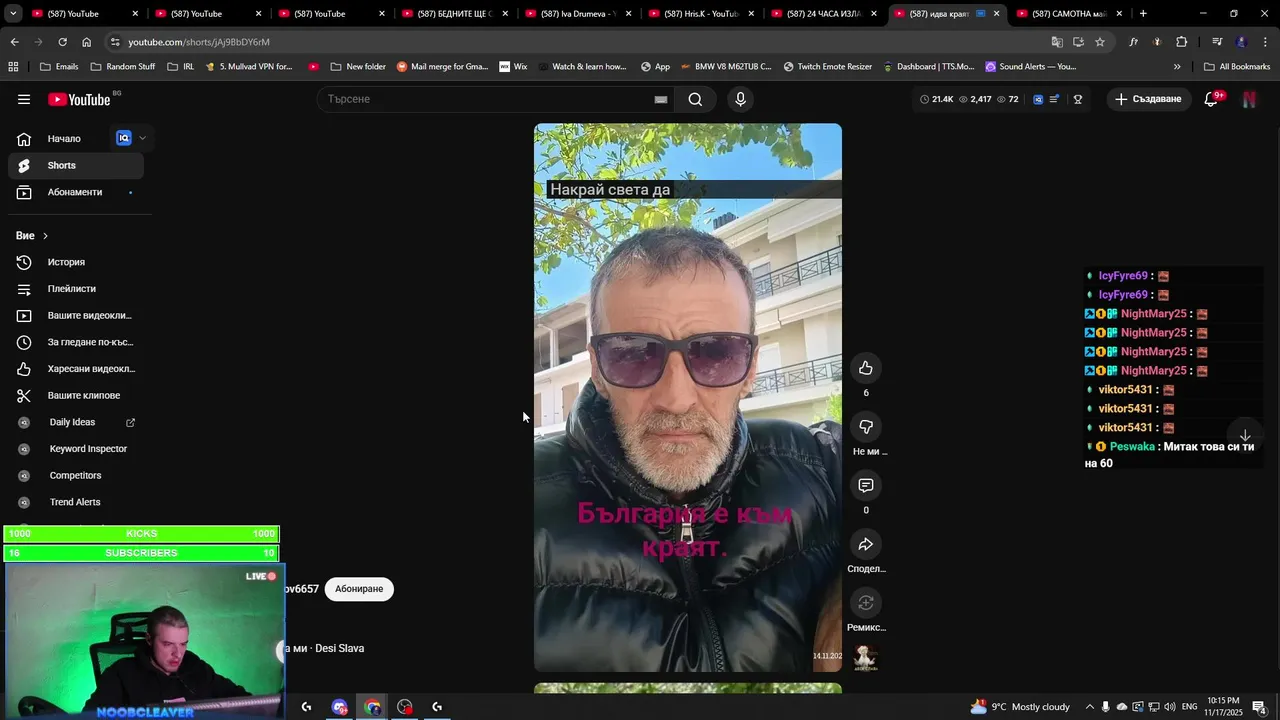Show hidden bookmarks with the double chevron
The height and width of the screenshot is (720, 1280).
pyautogui.click(x=1177, y=67)
